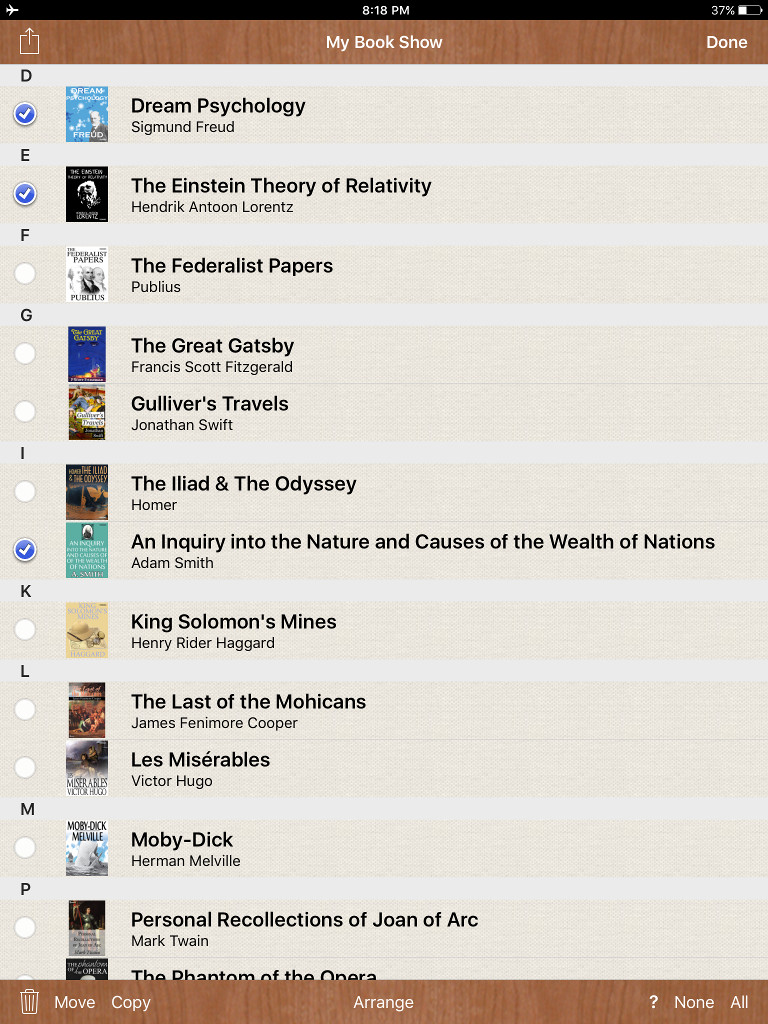Check the Gulliver's Travels selection circle
The image size is (768, 1024).
coord(25,412)
